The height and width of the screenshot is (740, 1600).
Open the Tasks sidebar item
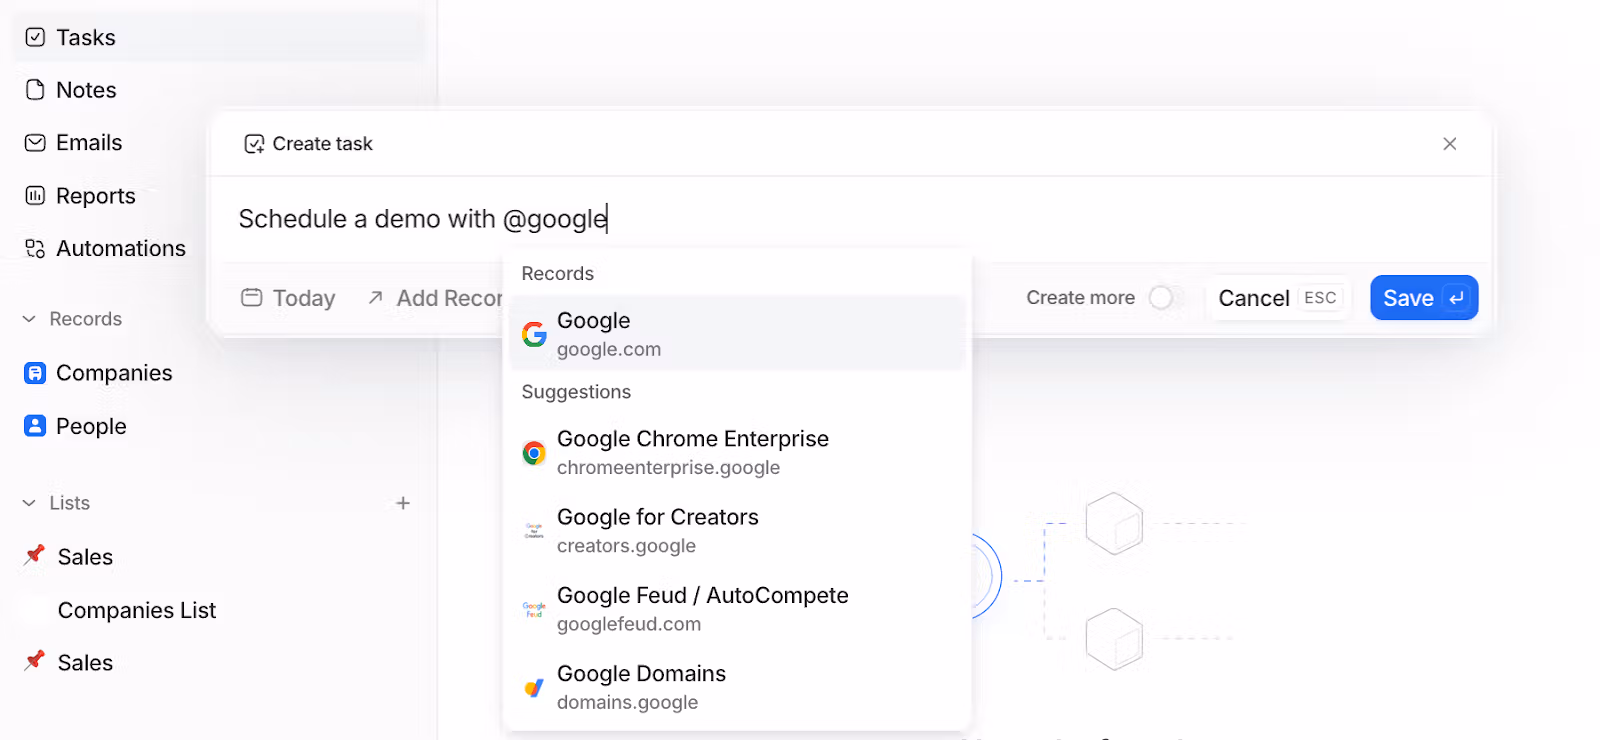[x=218, y=37]
